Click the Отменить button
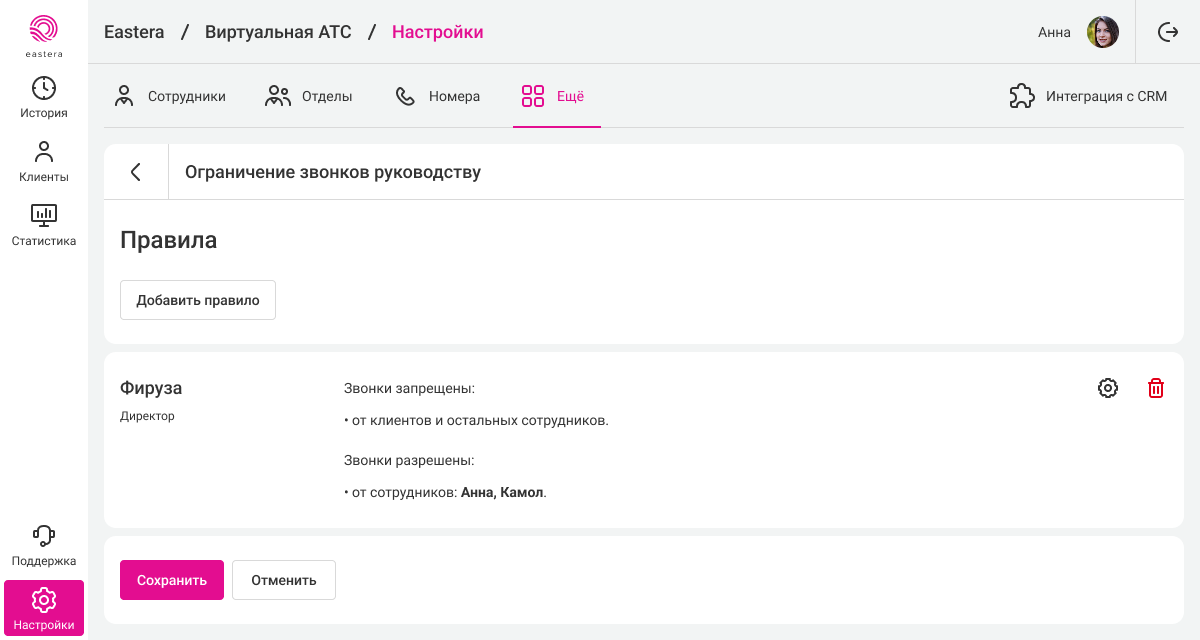Screen dimensions: 1200x640 (284, 580)
